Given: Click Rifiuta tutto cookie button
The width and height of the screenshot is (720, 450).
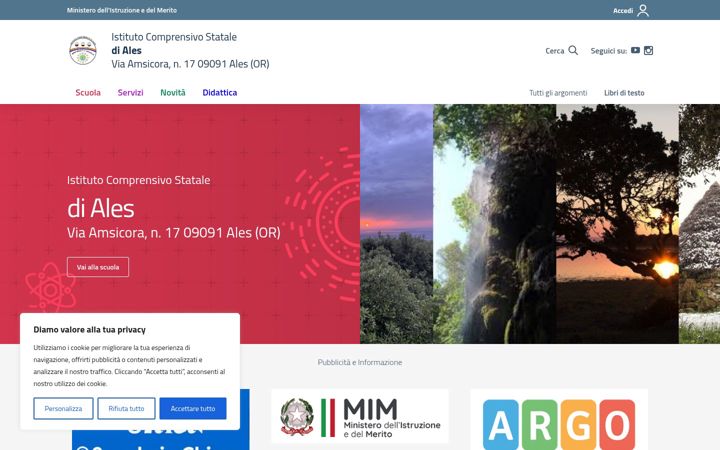Looking at the screenshot, I should [126, 408].
